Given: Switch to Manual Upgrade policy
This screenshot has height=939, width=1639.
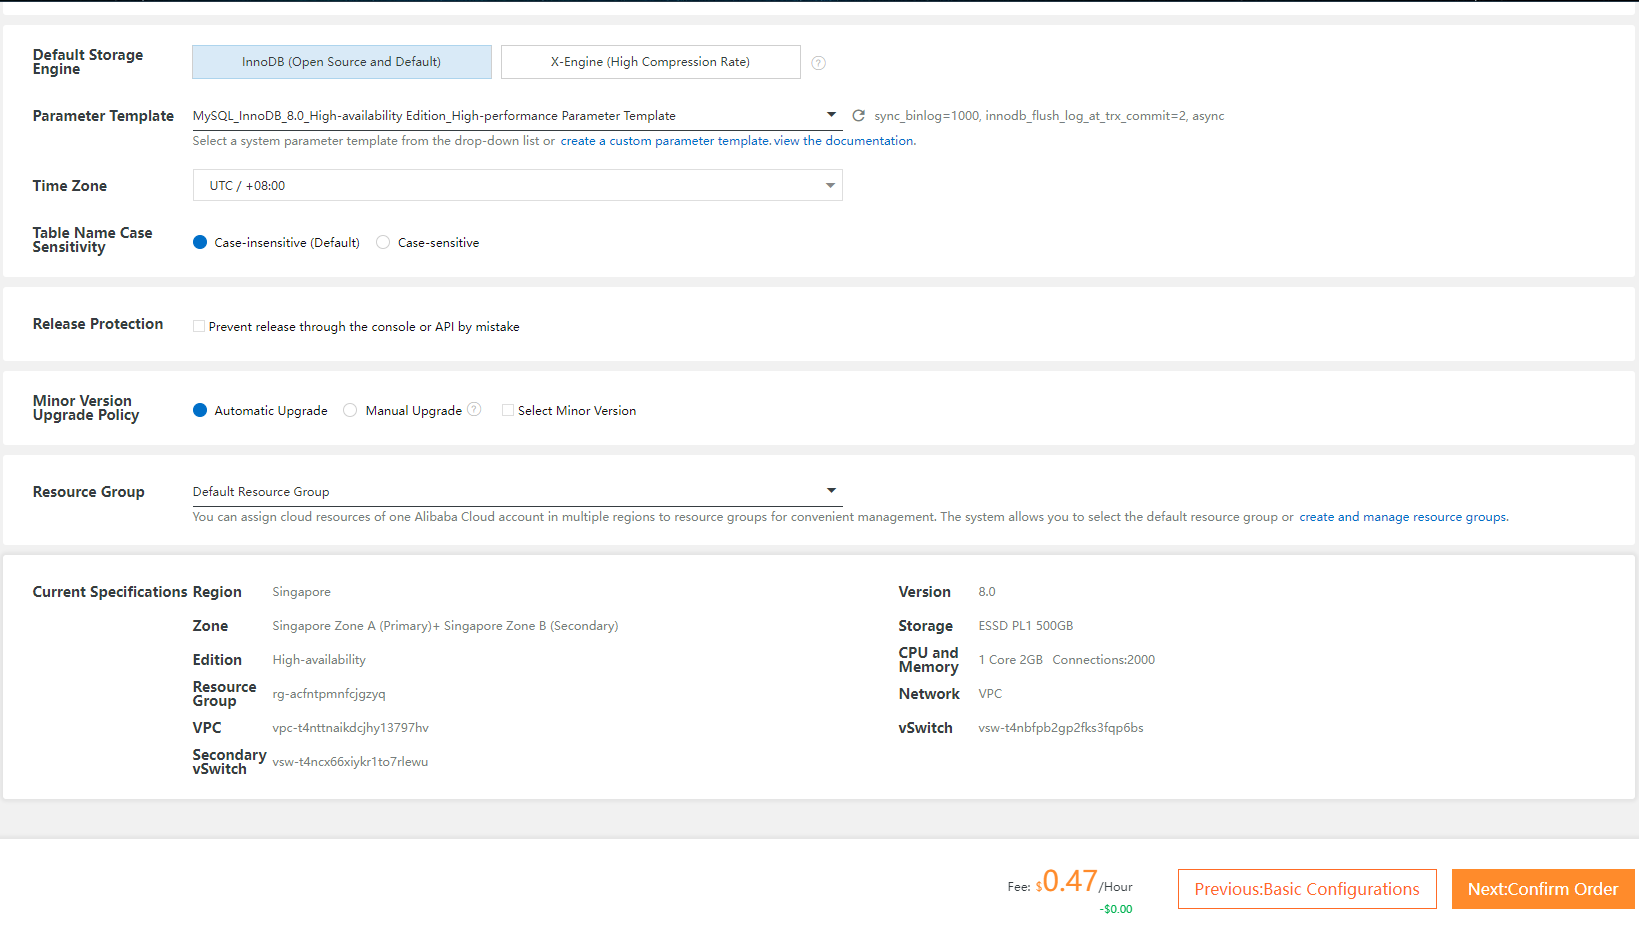Looking at the screenshot, I should [x=350, y=410].
